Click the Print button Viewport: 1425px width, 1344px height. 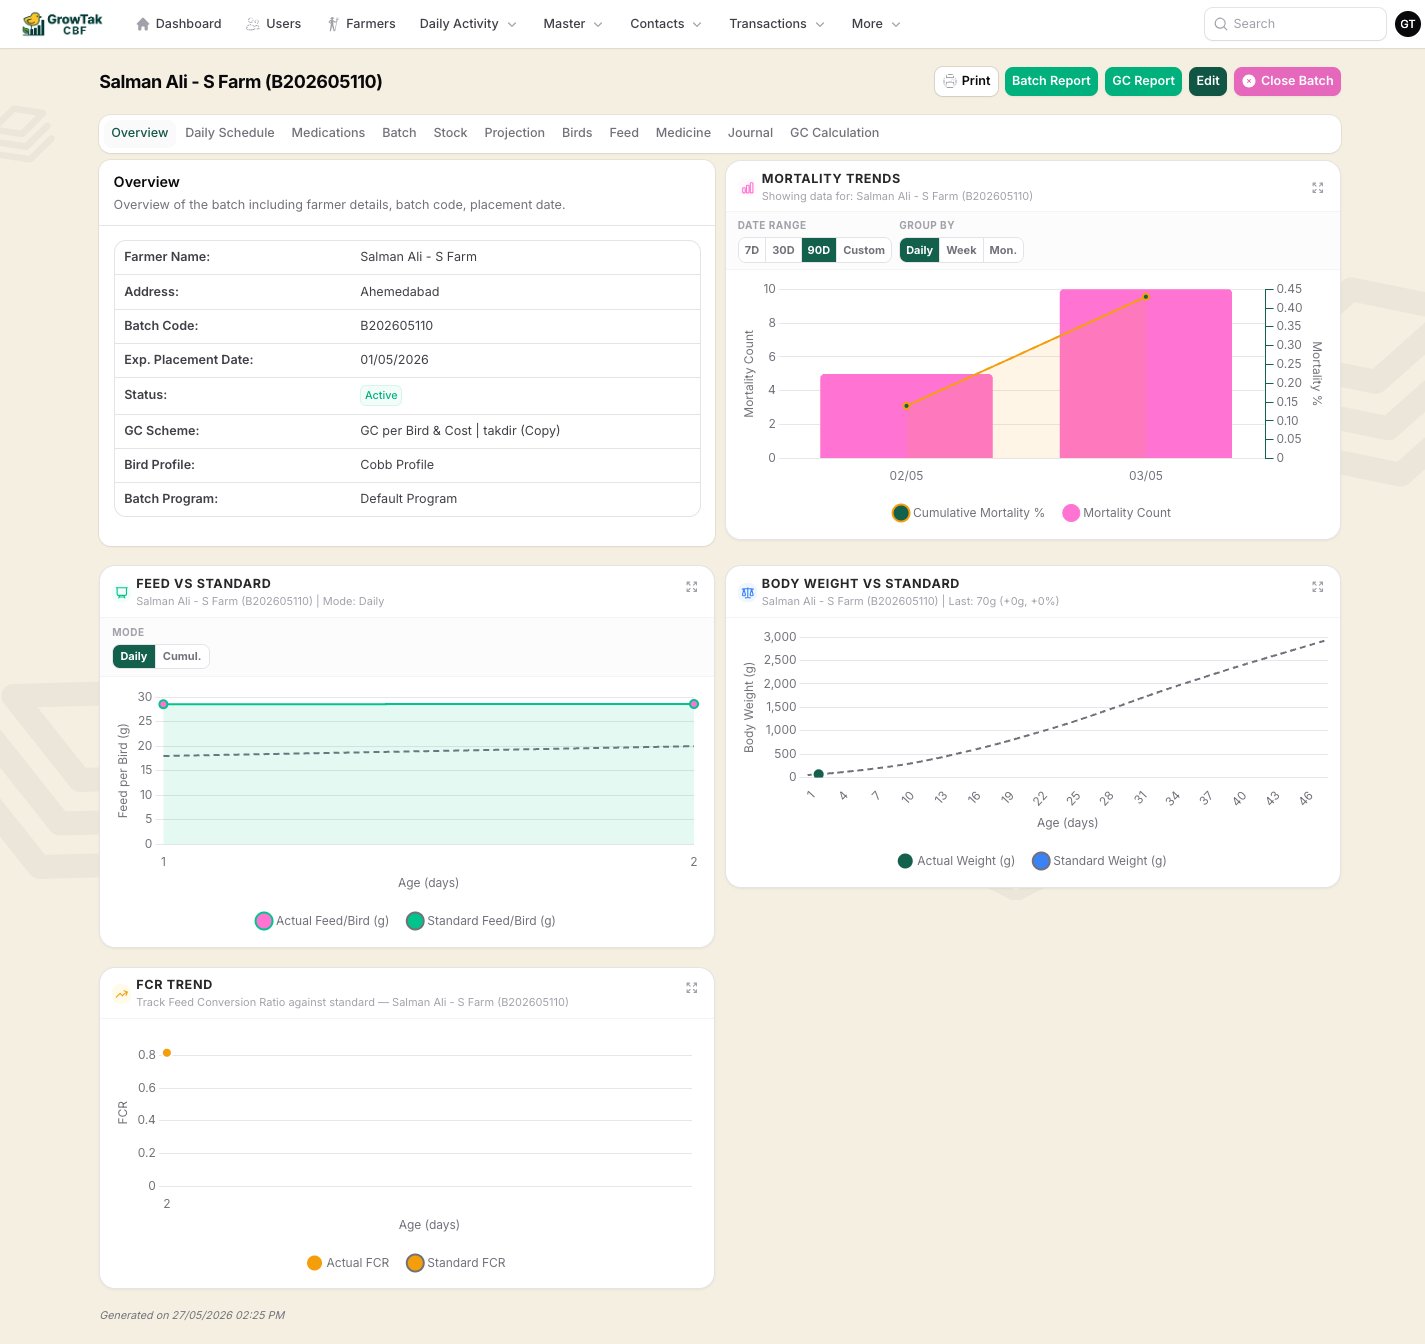[x=966, y=81]
